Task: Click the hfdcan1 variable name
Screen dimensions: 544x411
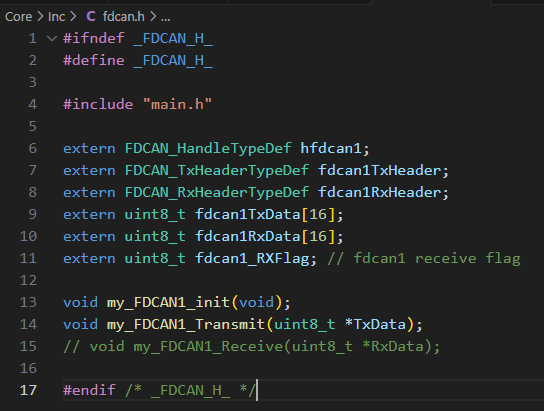Action: (x=331, y=148)
